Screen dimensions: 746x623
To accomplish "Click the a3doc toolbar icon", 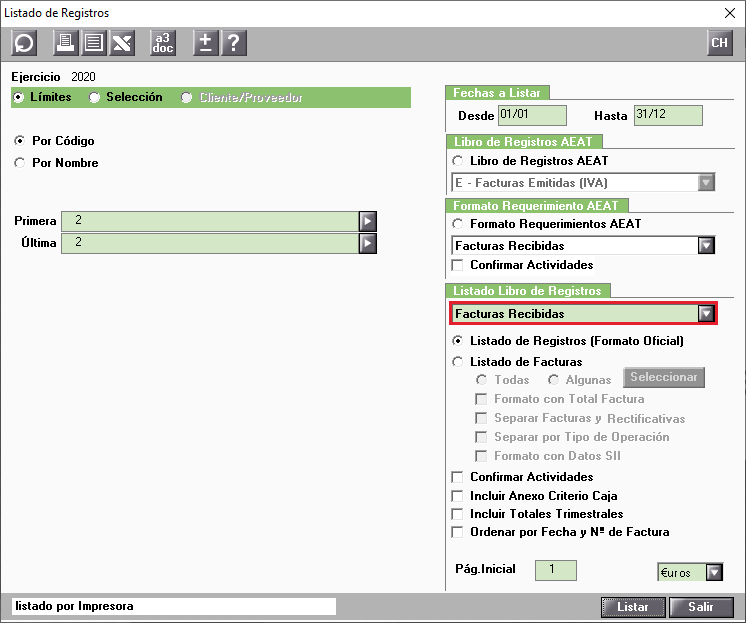I will coord(163,43).
